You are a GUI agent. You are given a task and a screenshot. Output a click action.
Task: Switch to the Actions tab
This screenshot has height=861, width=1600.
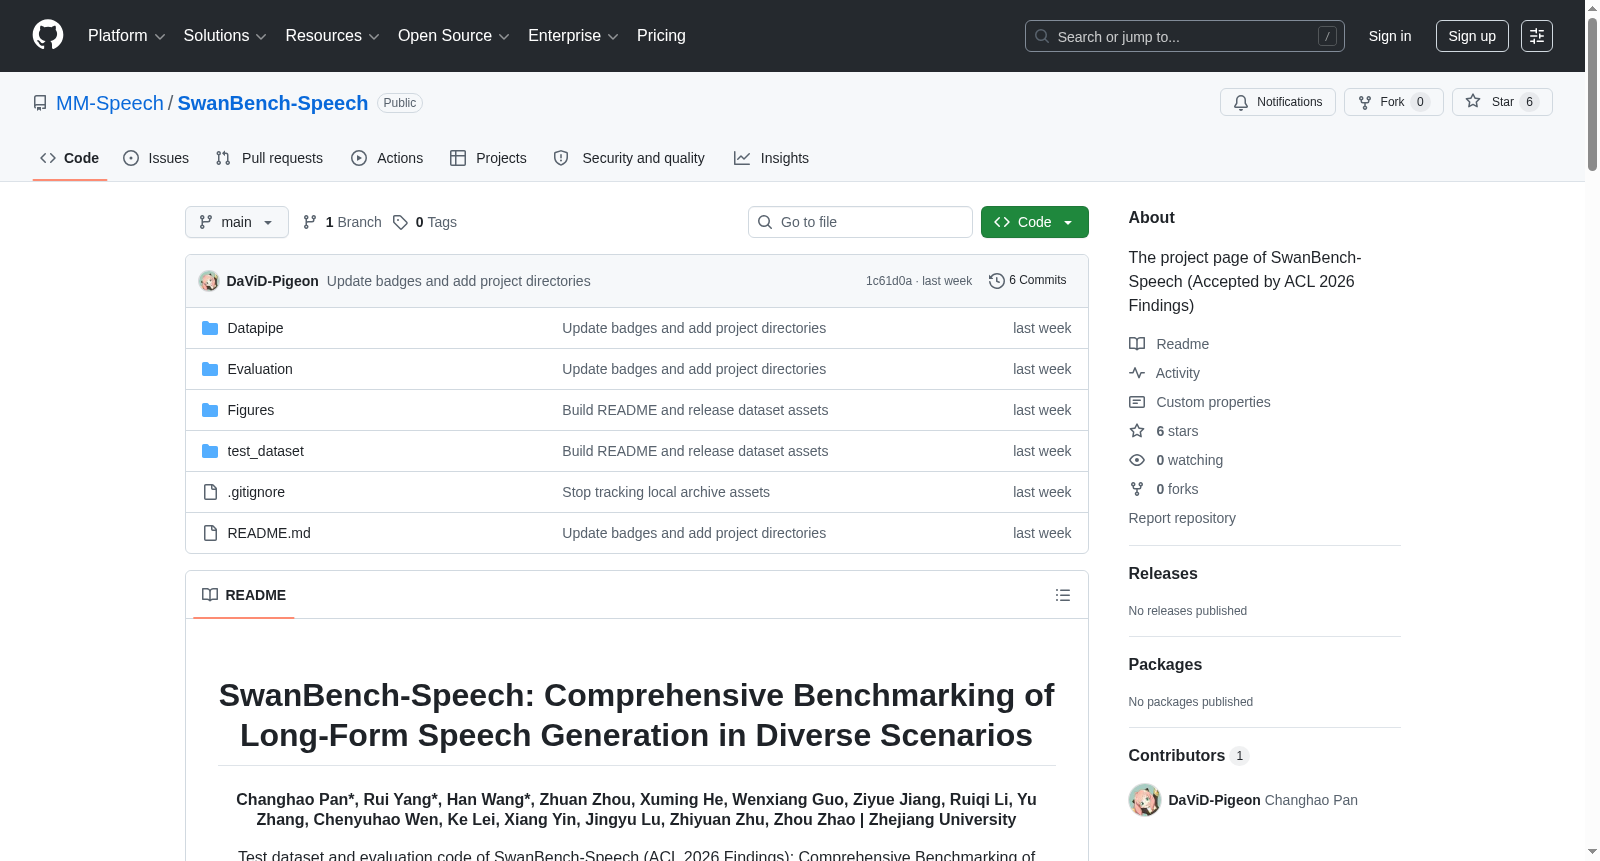tap(387, 158)
